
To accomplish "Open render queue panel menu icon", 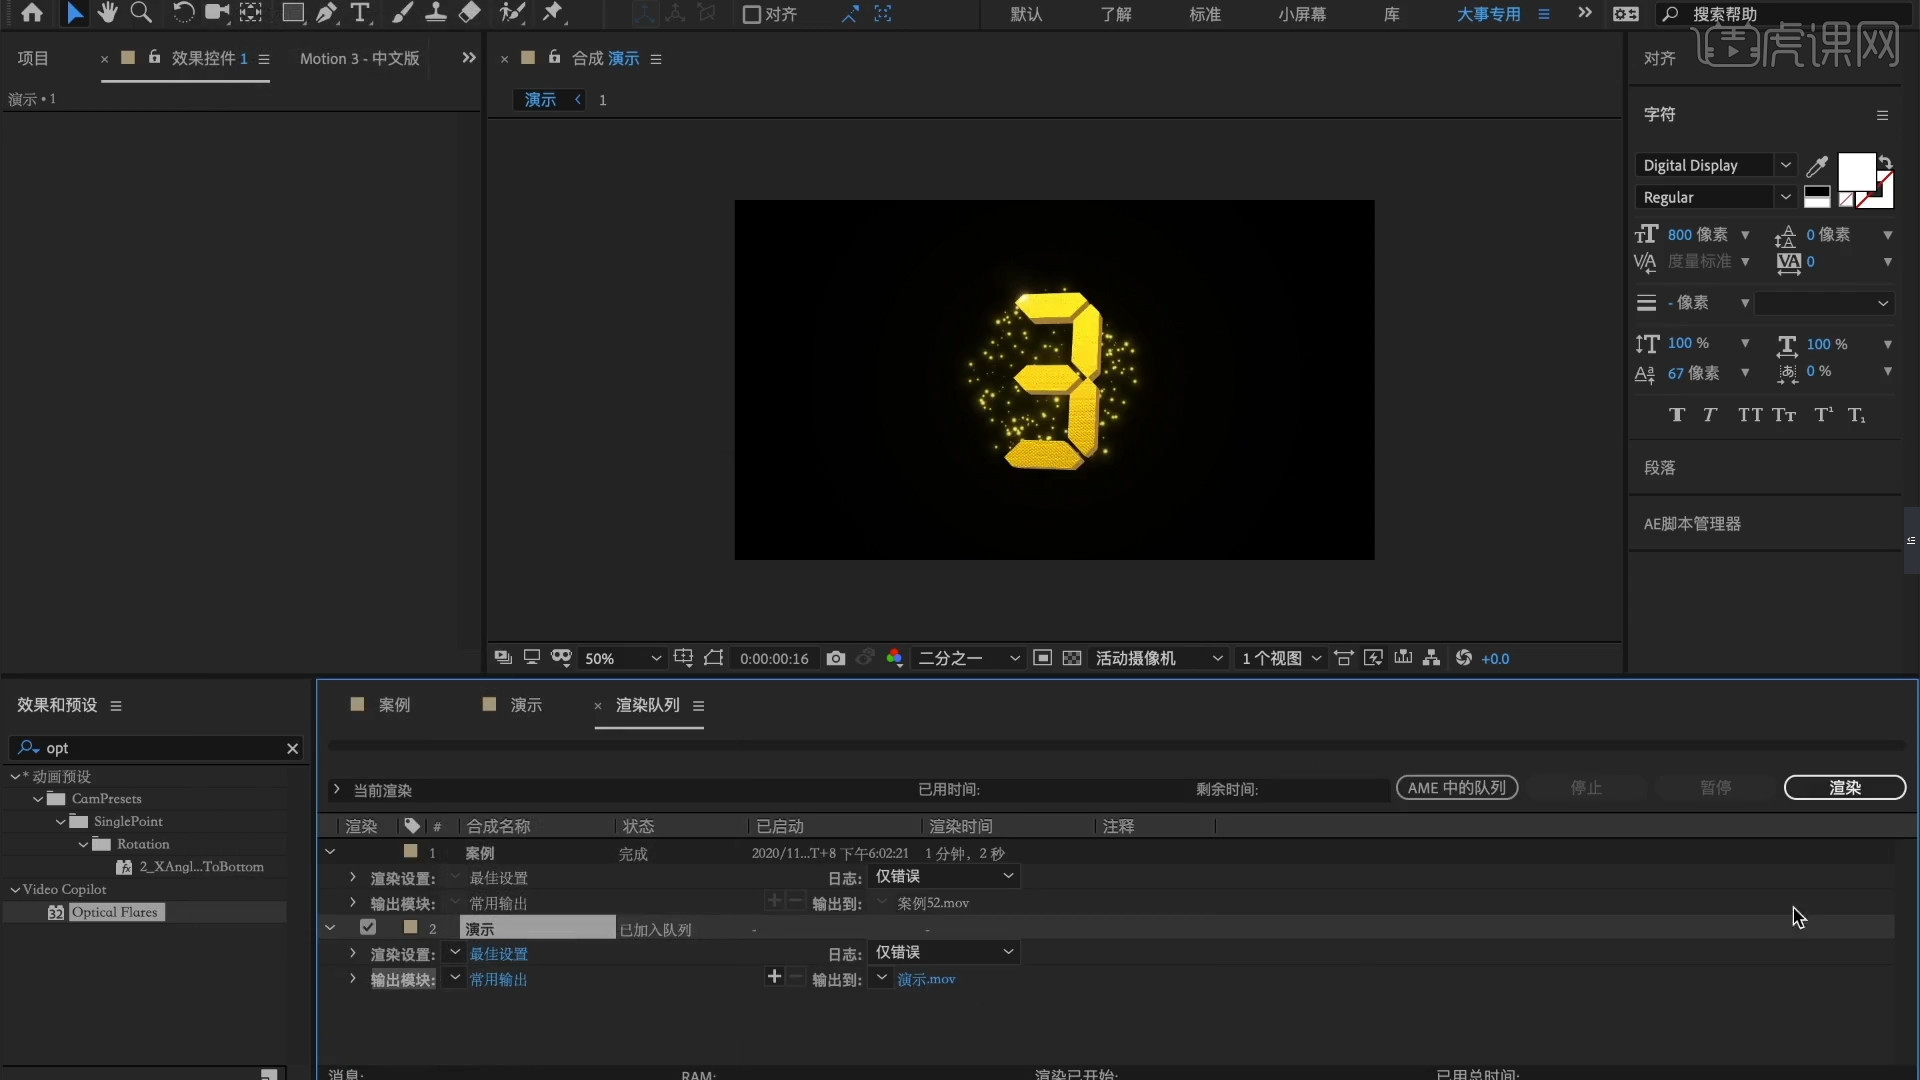I will 699,706.
